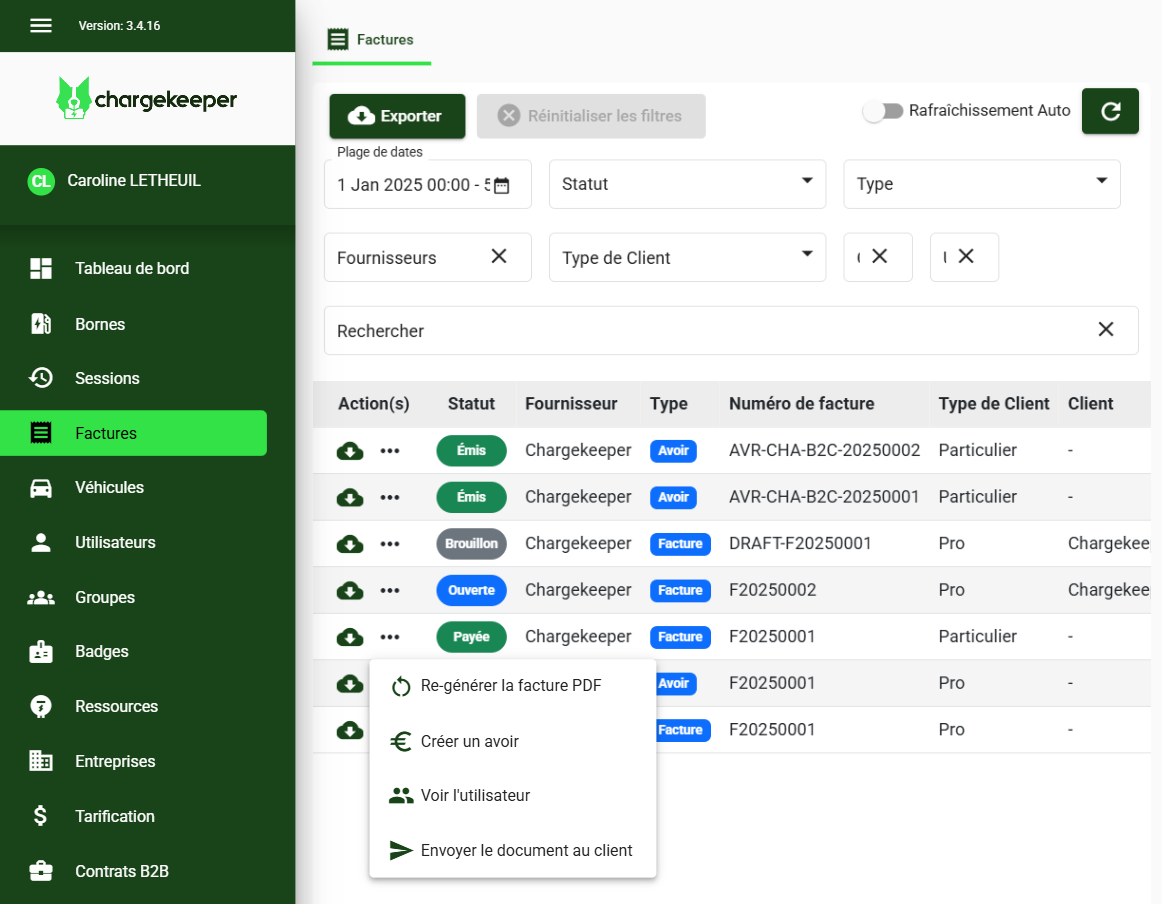Click Réinitialiser les filtres button
This screenshot has width=1162, height=904.
591,116
